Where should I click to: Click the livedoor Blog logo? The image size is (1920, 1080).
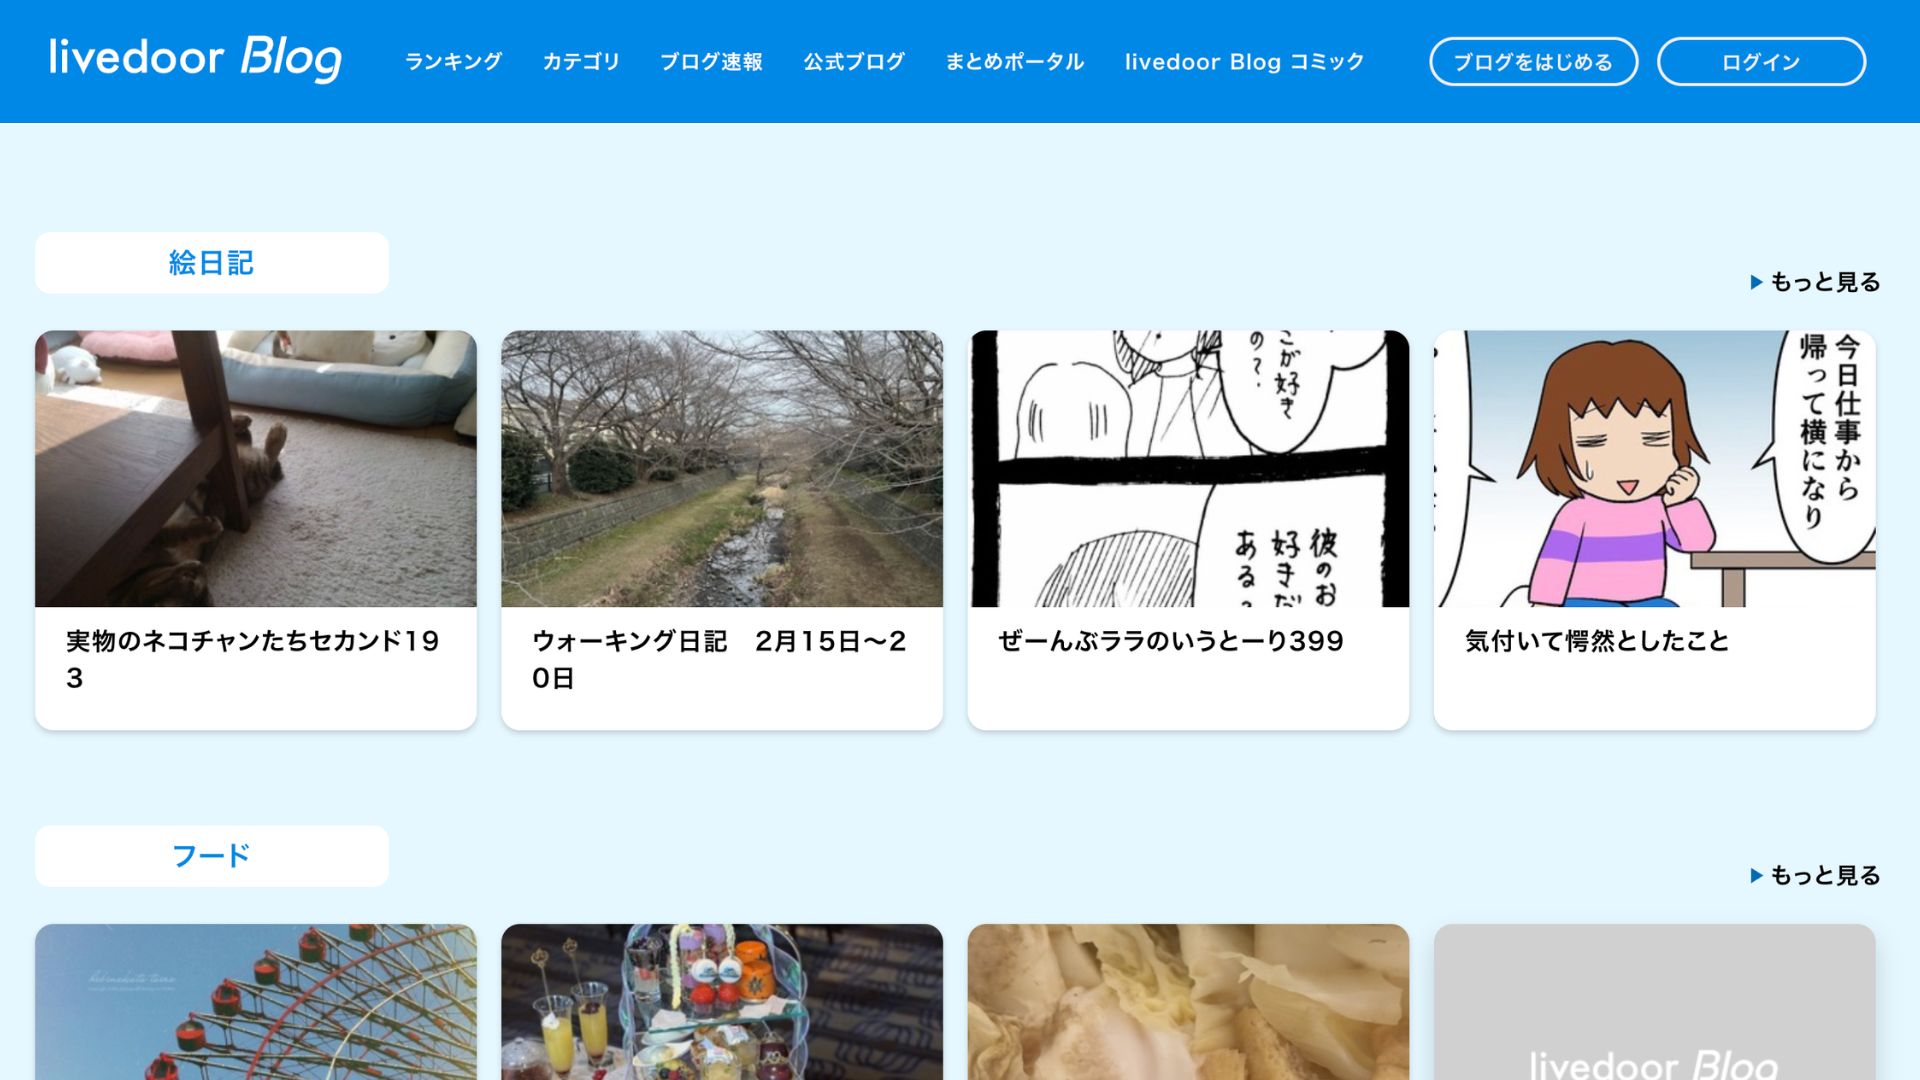(x=195, y=58)
